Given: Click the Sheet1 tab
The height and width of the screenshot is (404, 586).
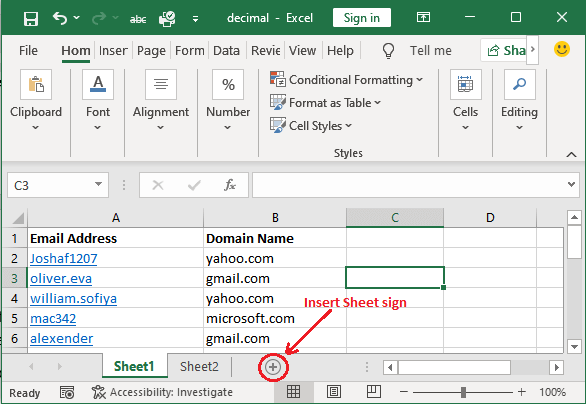Looking at the screenshot, I should [134, 367].
